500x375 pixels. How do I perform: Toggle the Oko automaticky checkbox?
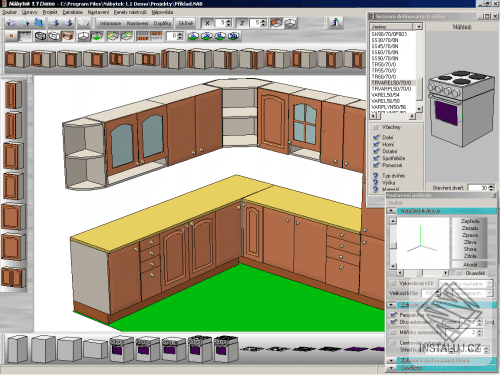[x=394, y=322]
